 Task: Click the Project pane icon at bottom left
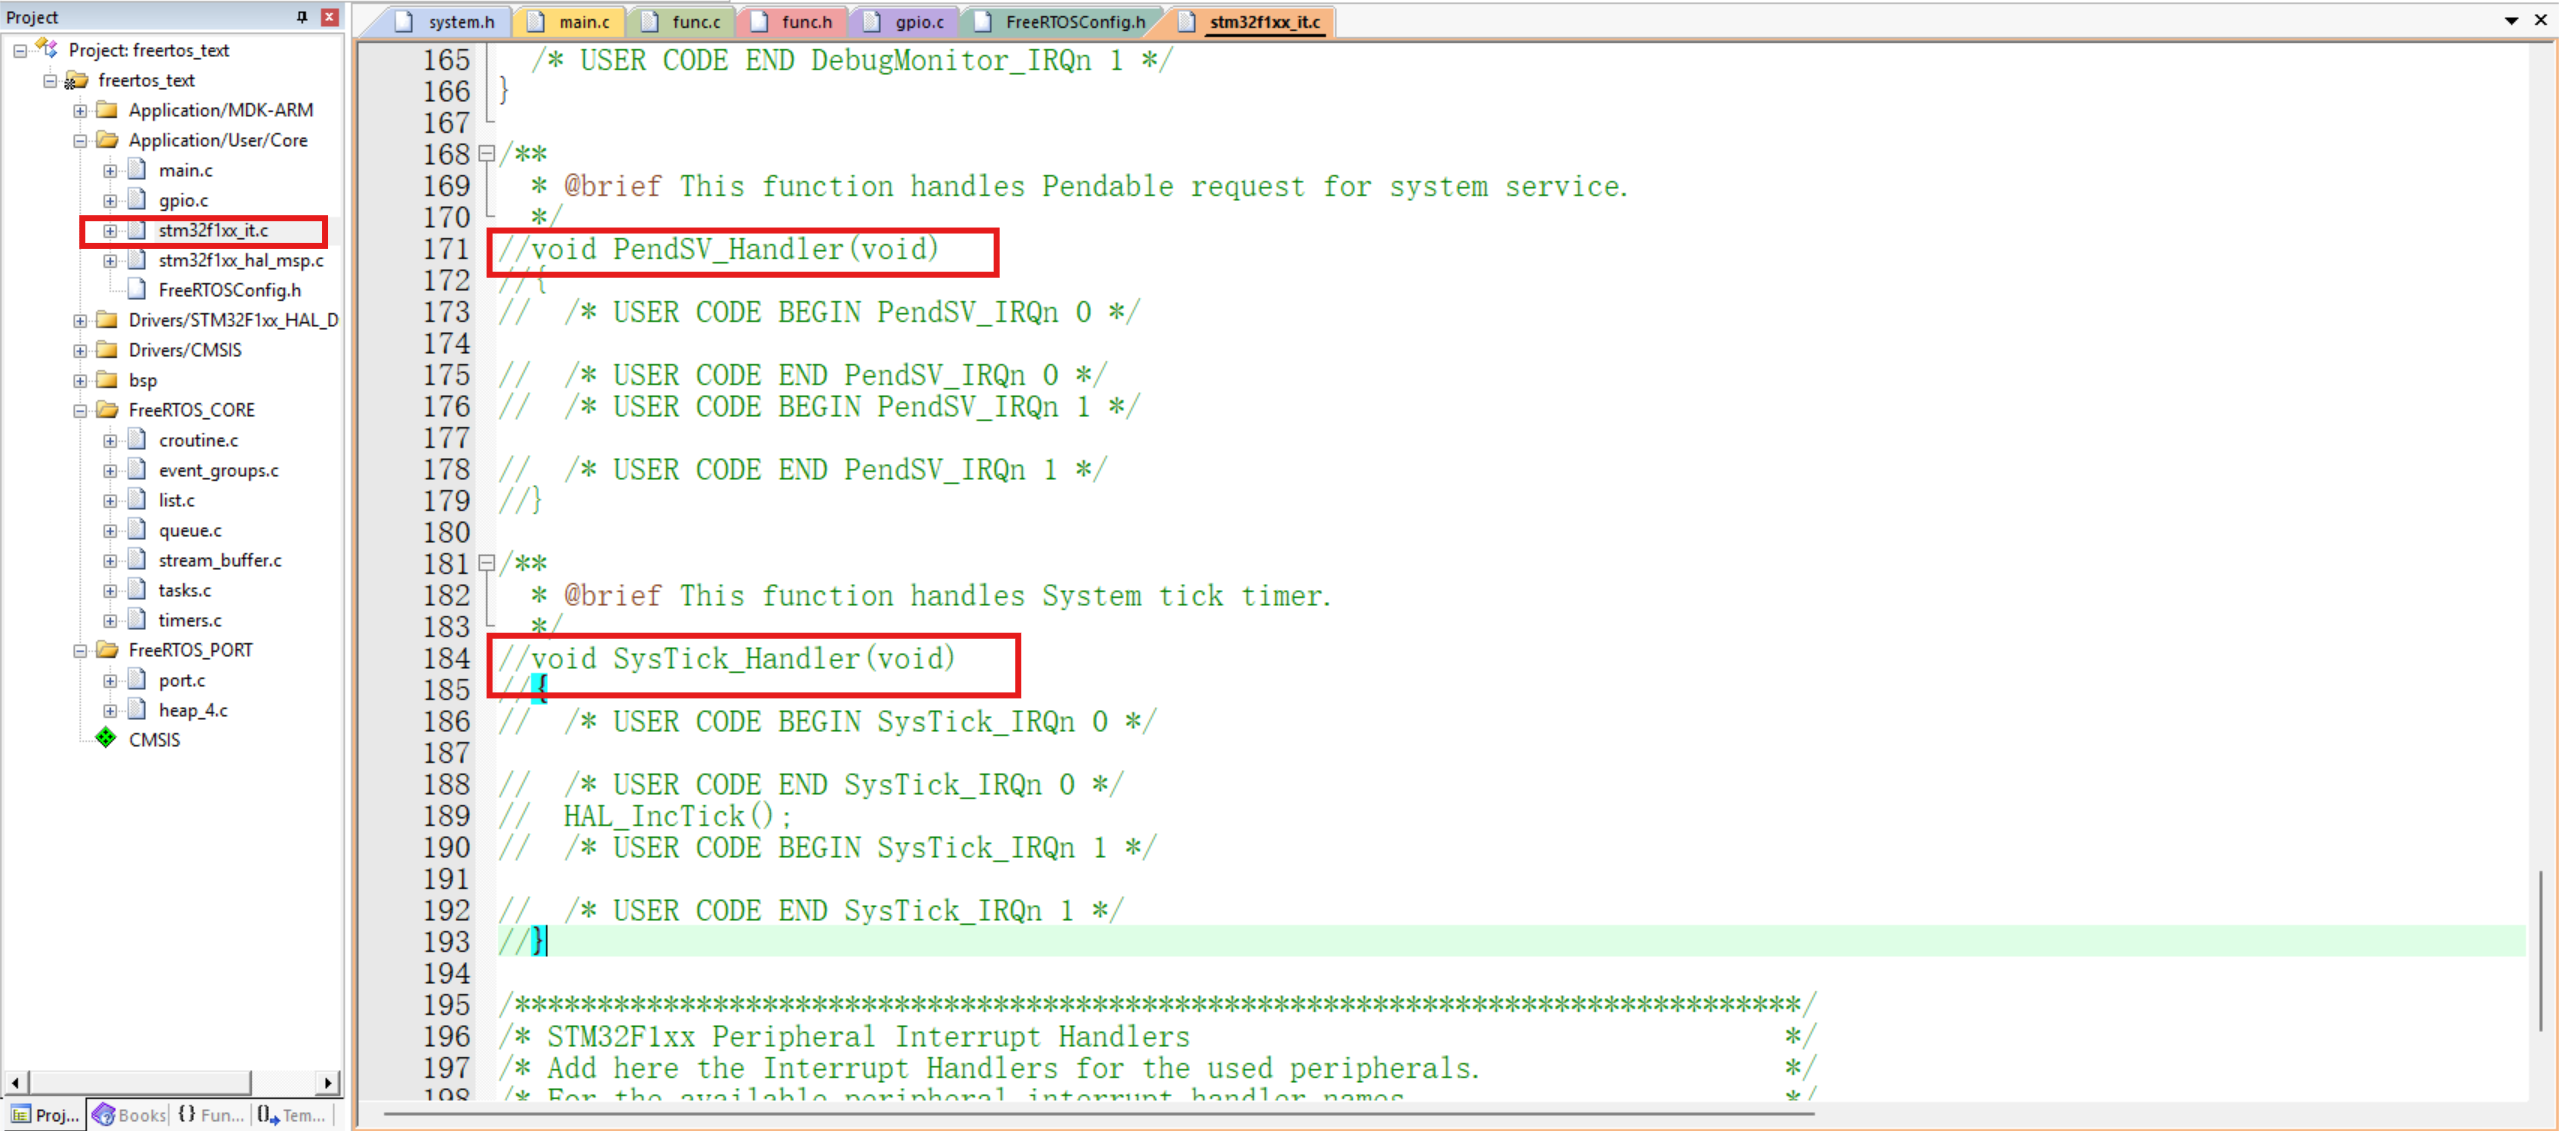coord(21,1114)
